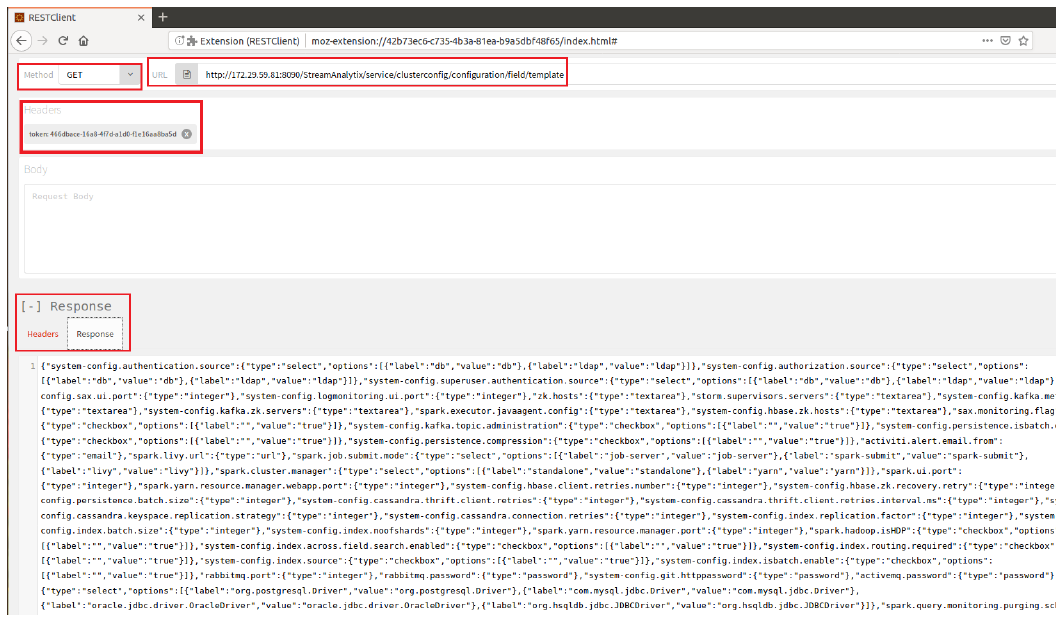Close the RESTClient browser tab
Viewport: 1056px width, 624px height.
pos(138,17)
